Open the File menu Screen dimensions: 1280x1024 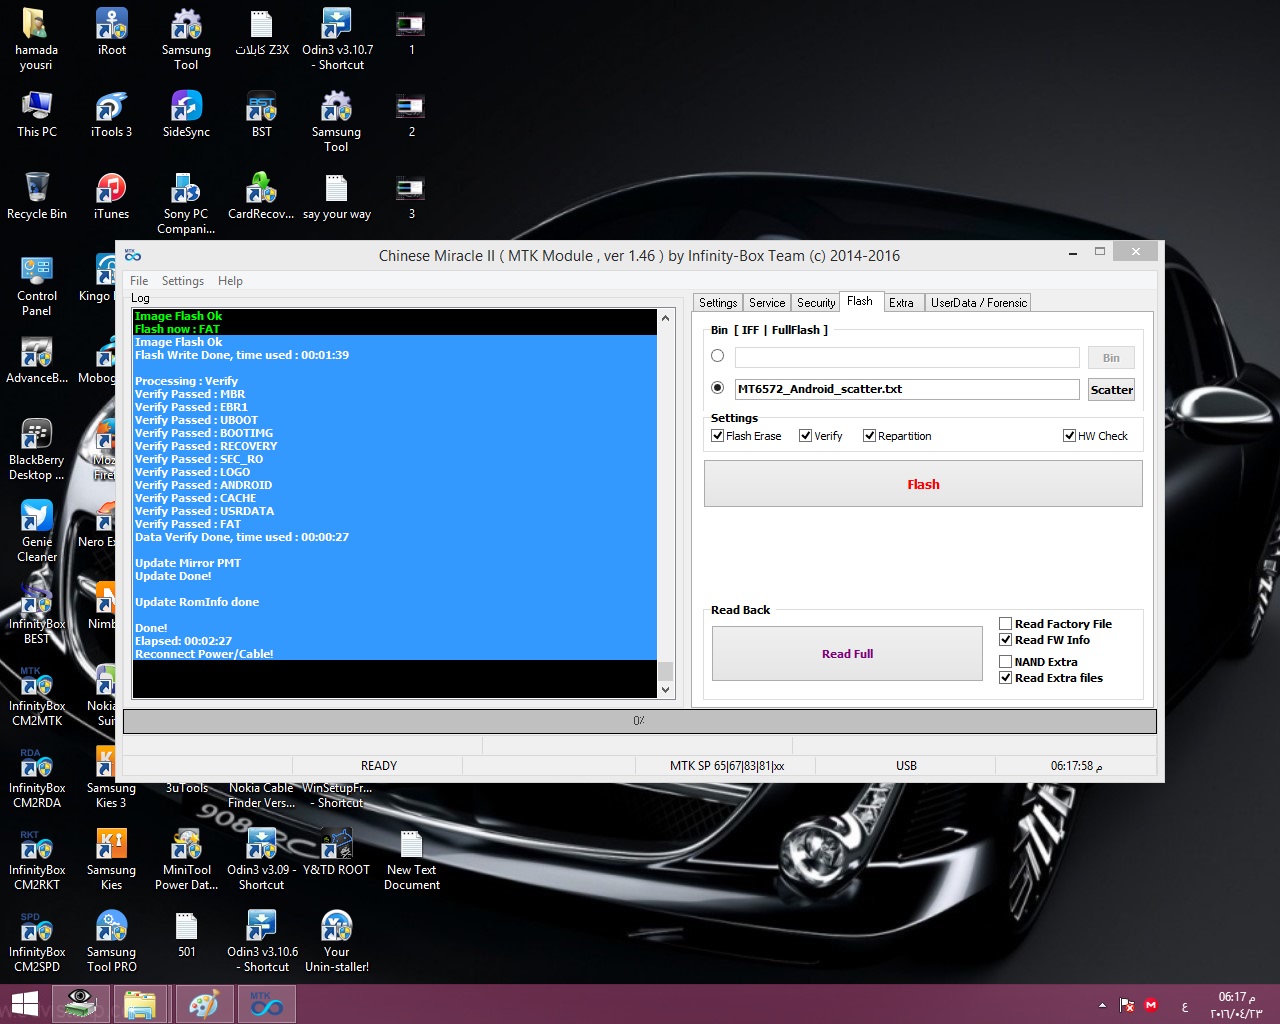[139, 281]
